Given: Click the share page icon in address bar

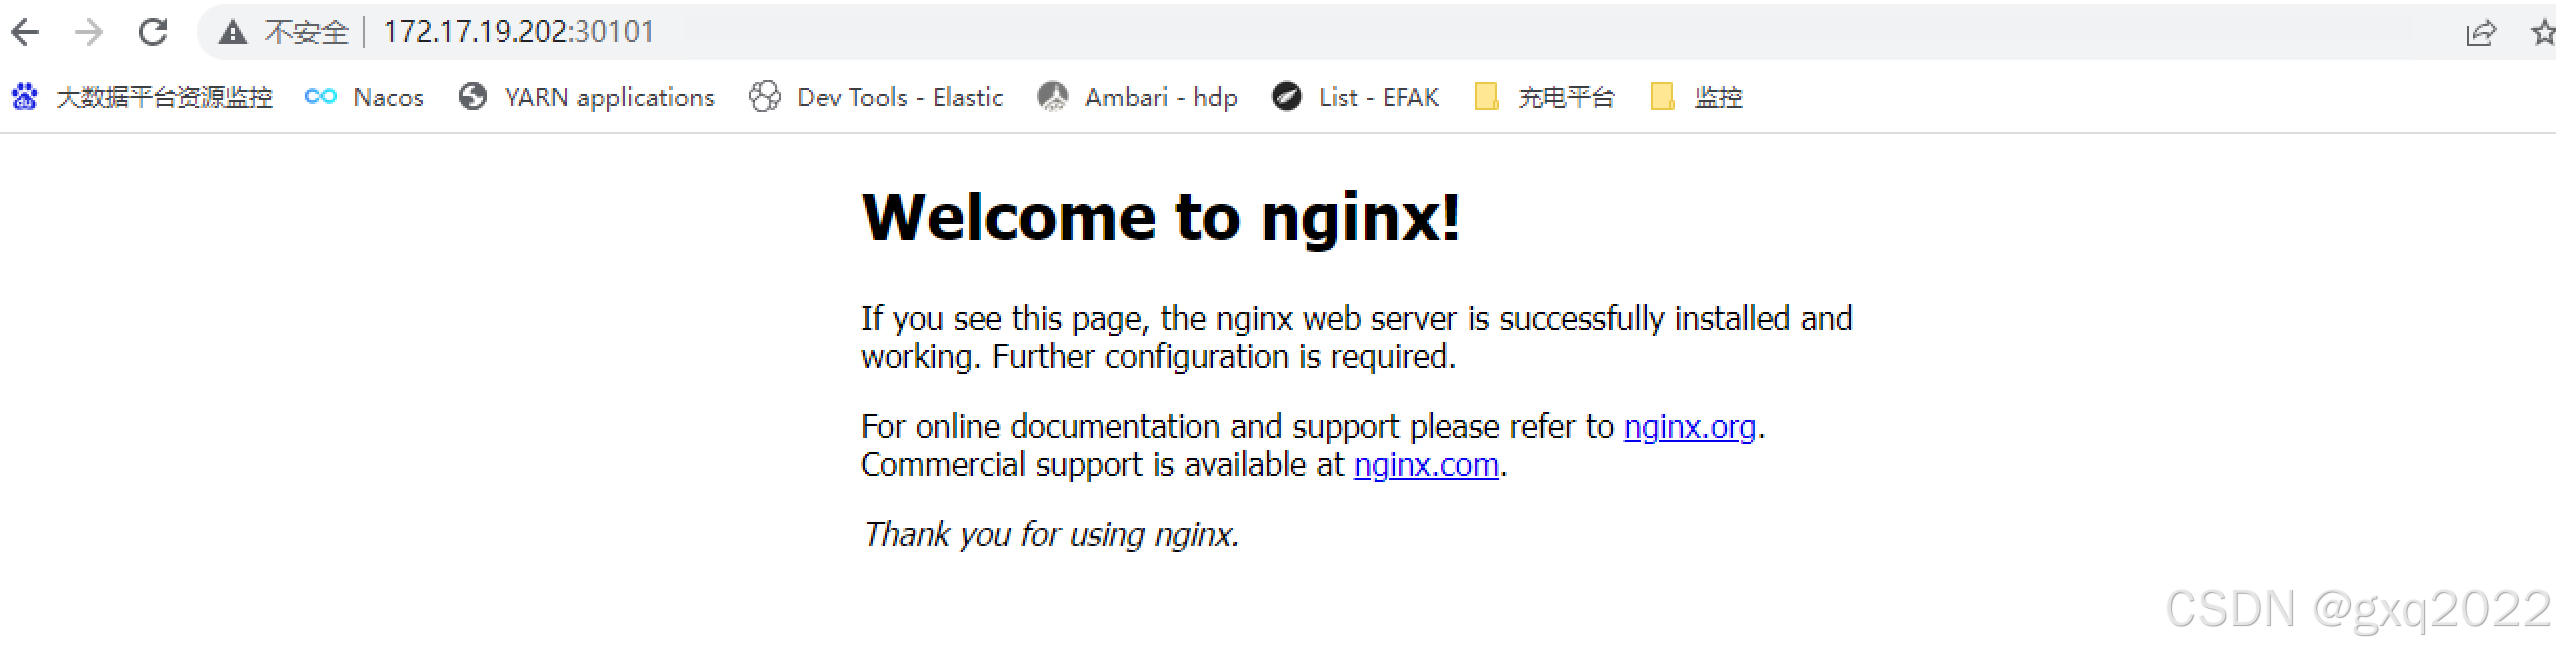Looking at the screenshot, I should [2481, 33].
